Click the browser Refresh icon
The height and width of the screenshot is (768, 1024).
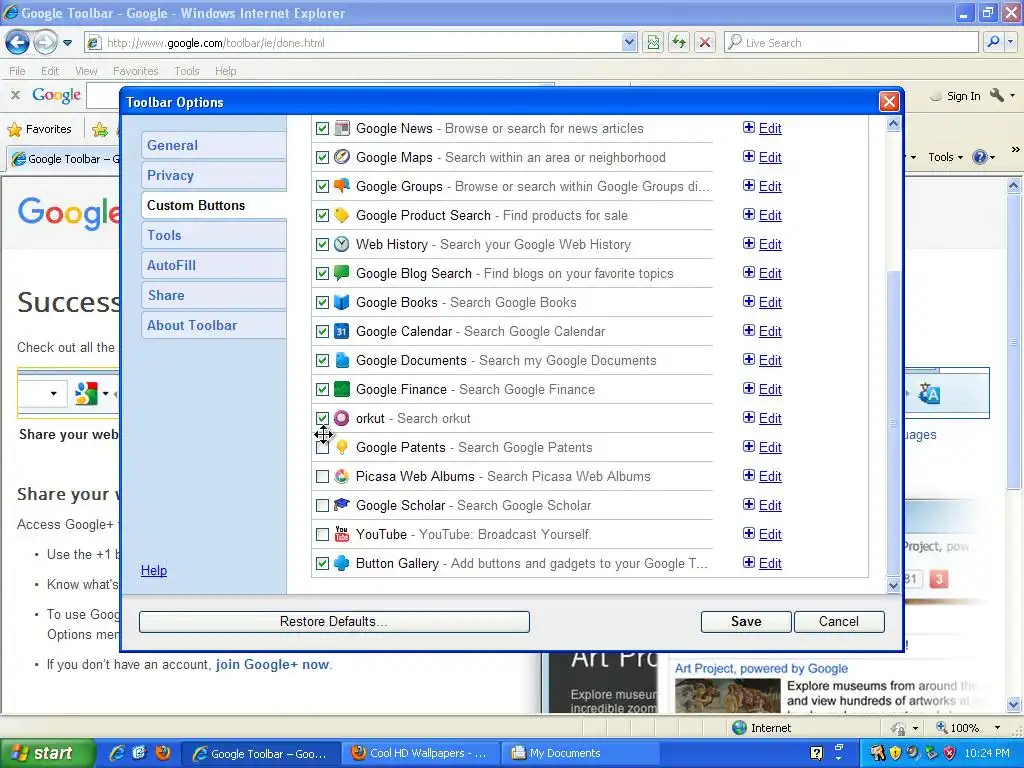[679, 42]
